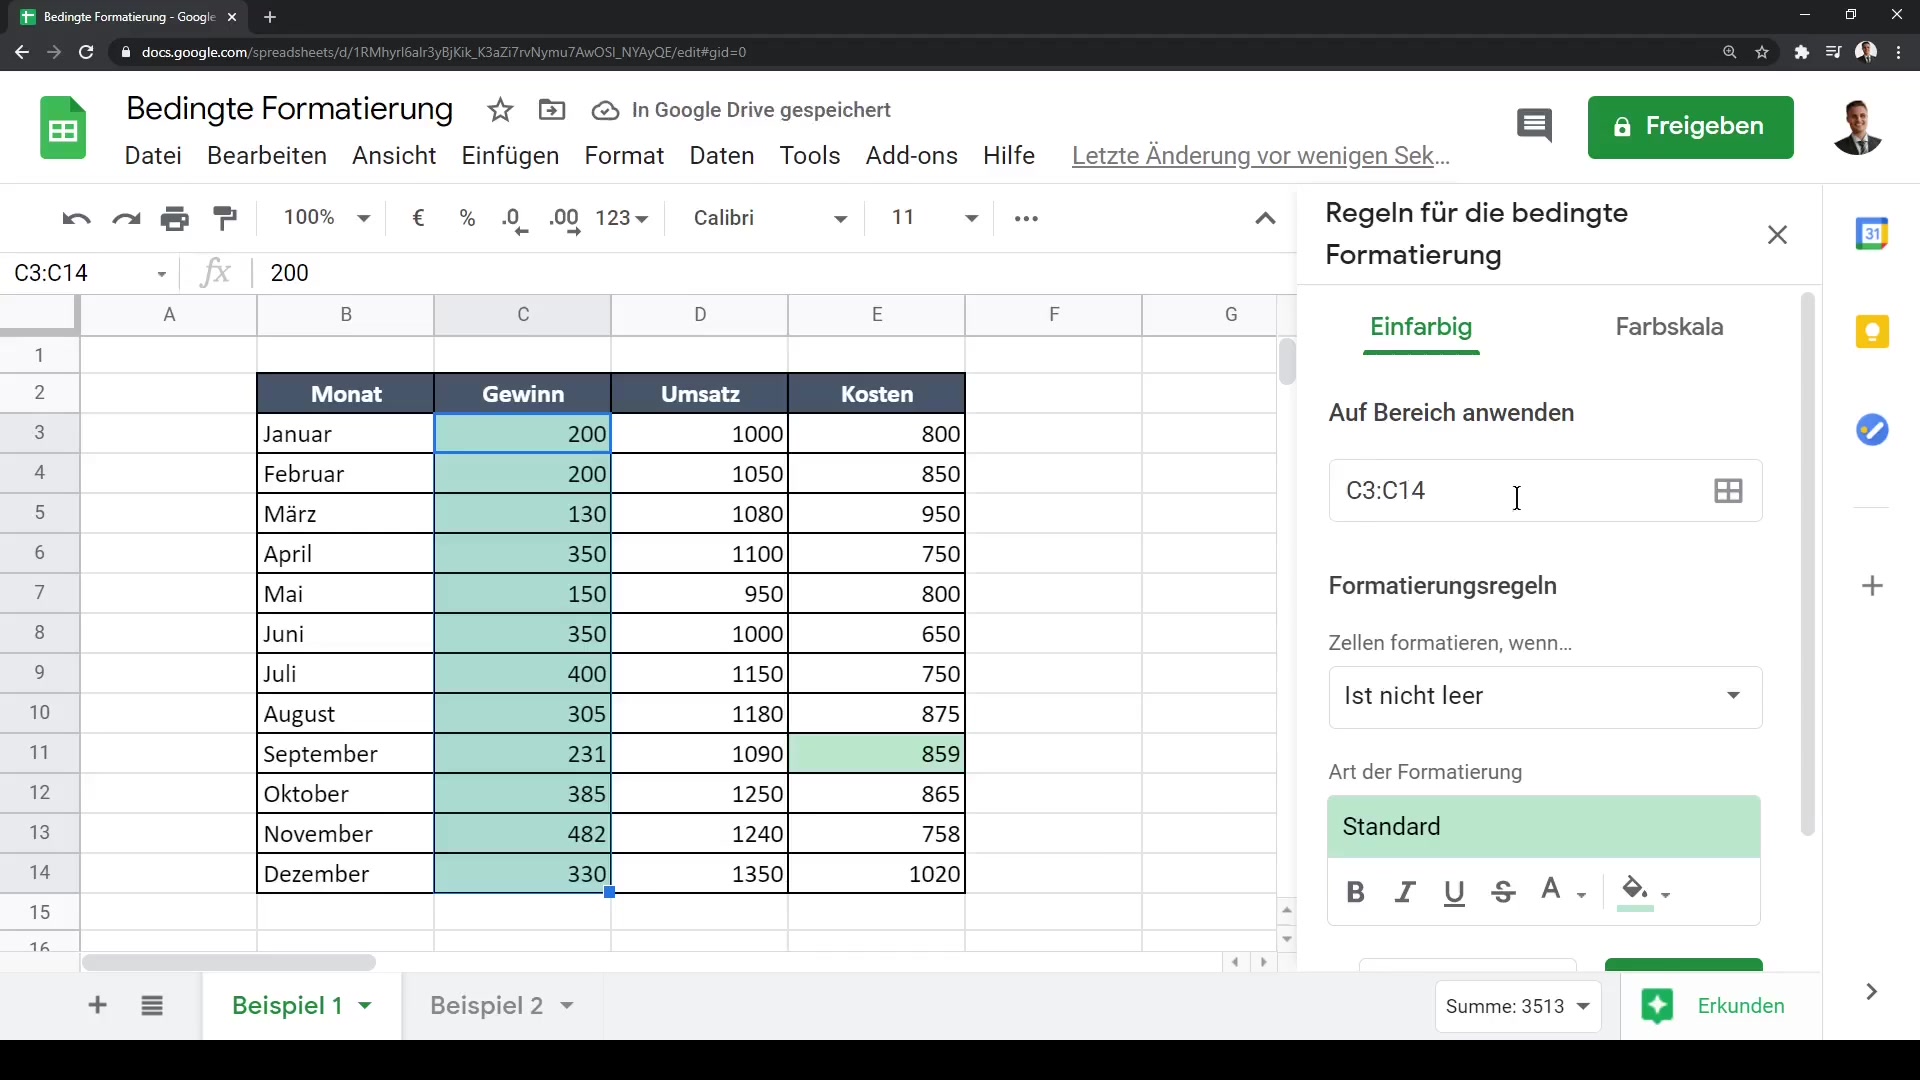1920x1080 pixels.
Task: Expand the zoom 100% dropdown
Action: tap(327, 218)
